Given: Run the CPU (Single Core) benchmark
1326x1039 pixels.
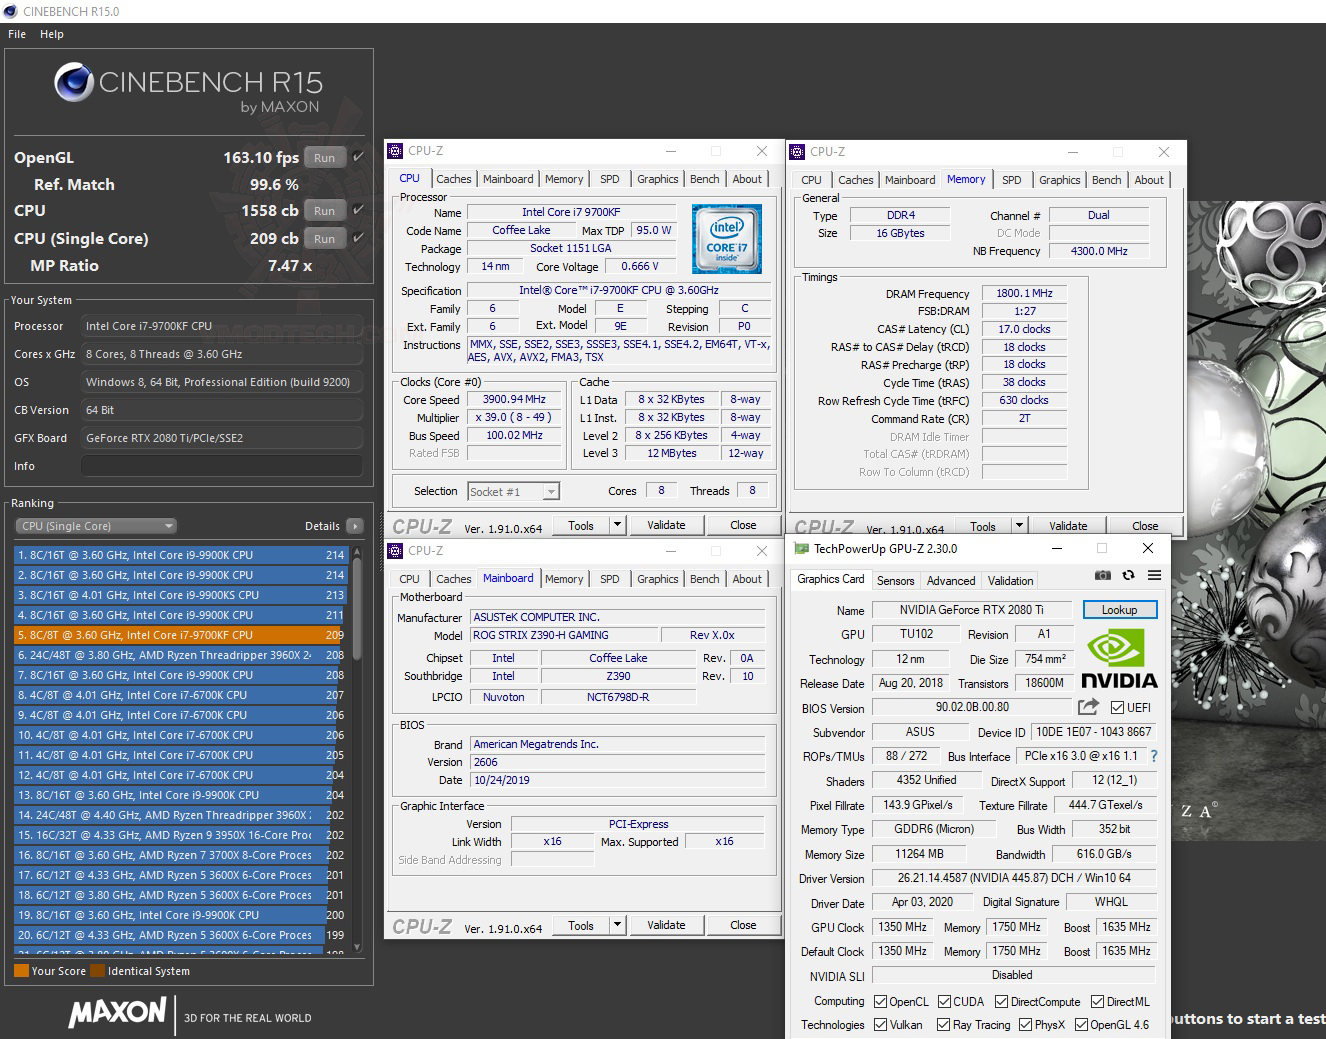Looking at the screenshot, I should click(324, 238).
